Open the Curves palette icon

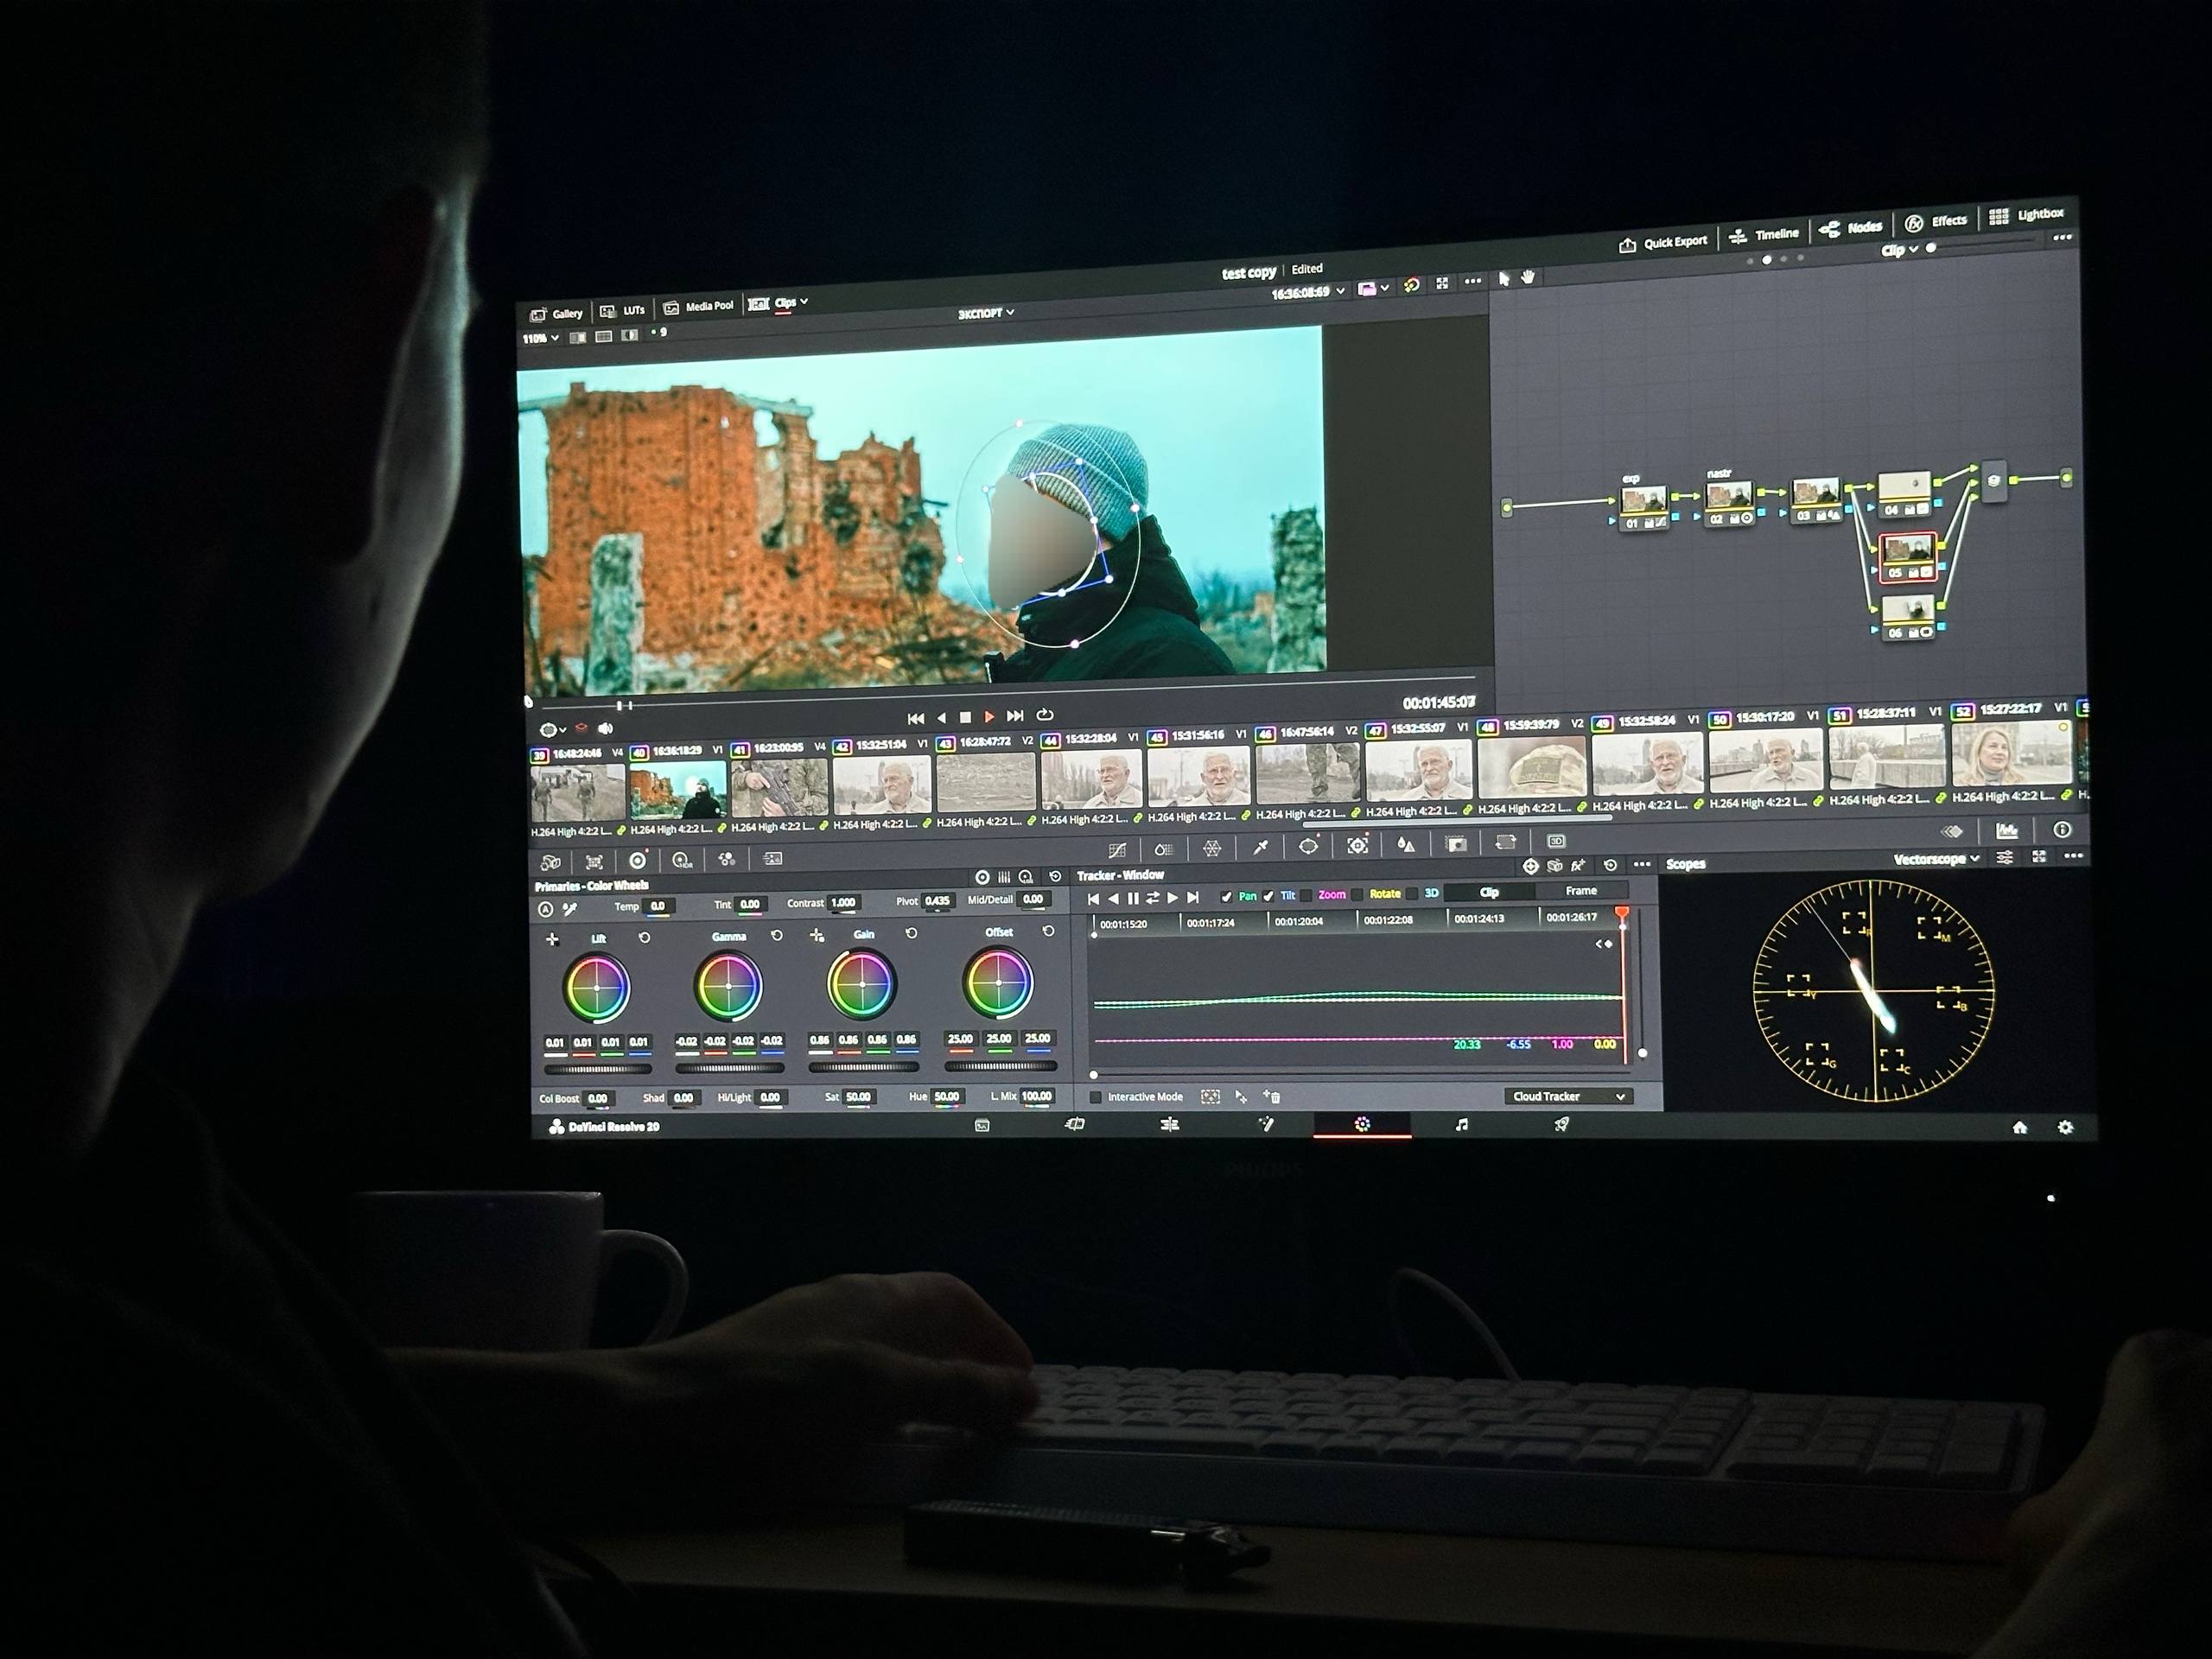(1117, 850)
